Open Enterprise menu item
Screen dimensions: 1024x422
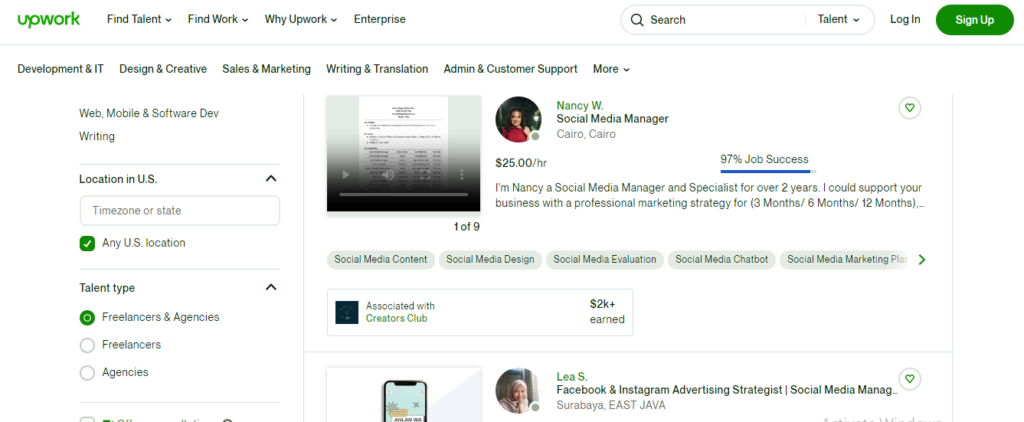click(x=379, y=20)
